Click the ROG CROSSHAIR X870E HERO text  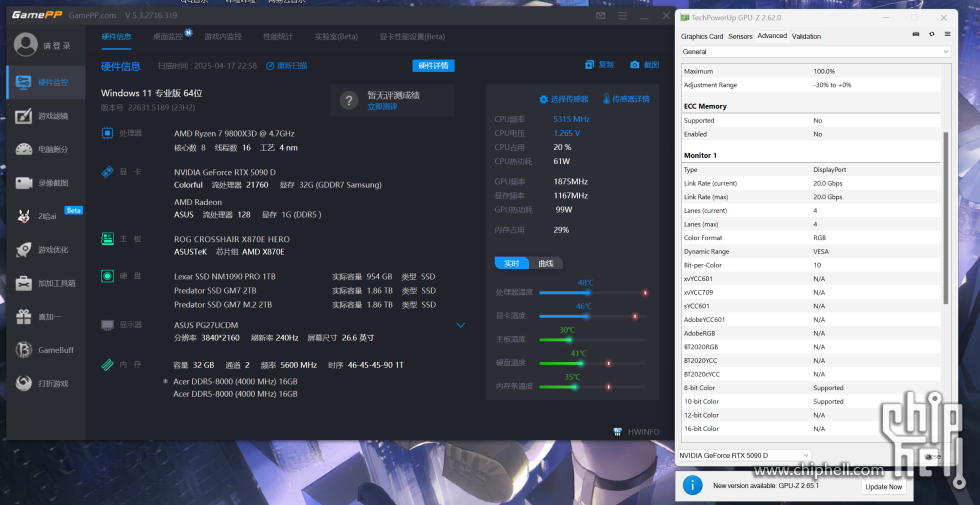pos(232,239)
